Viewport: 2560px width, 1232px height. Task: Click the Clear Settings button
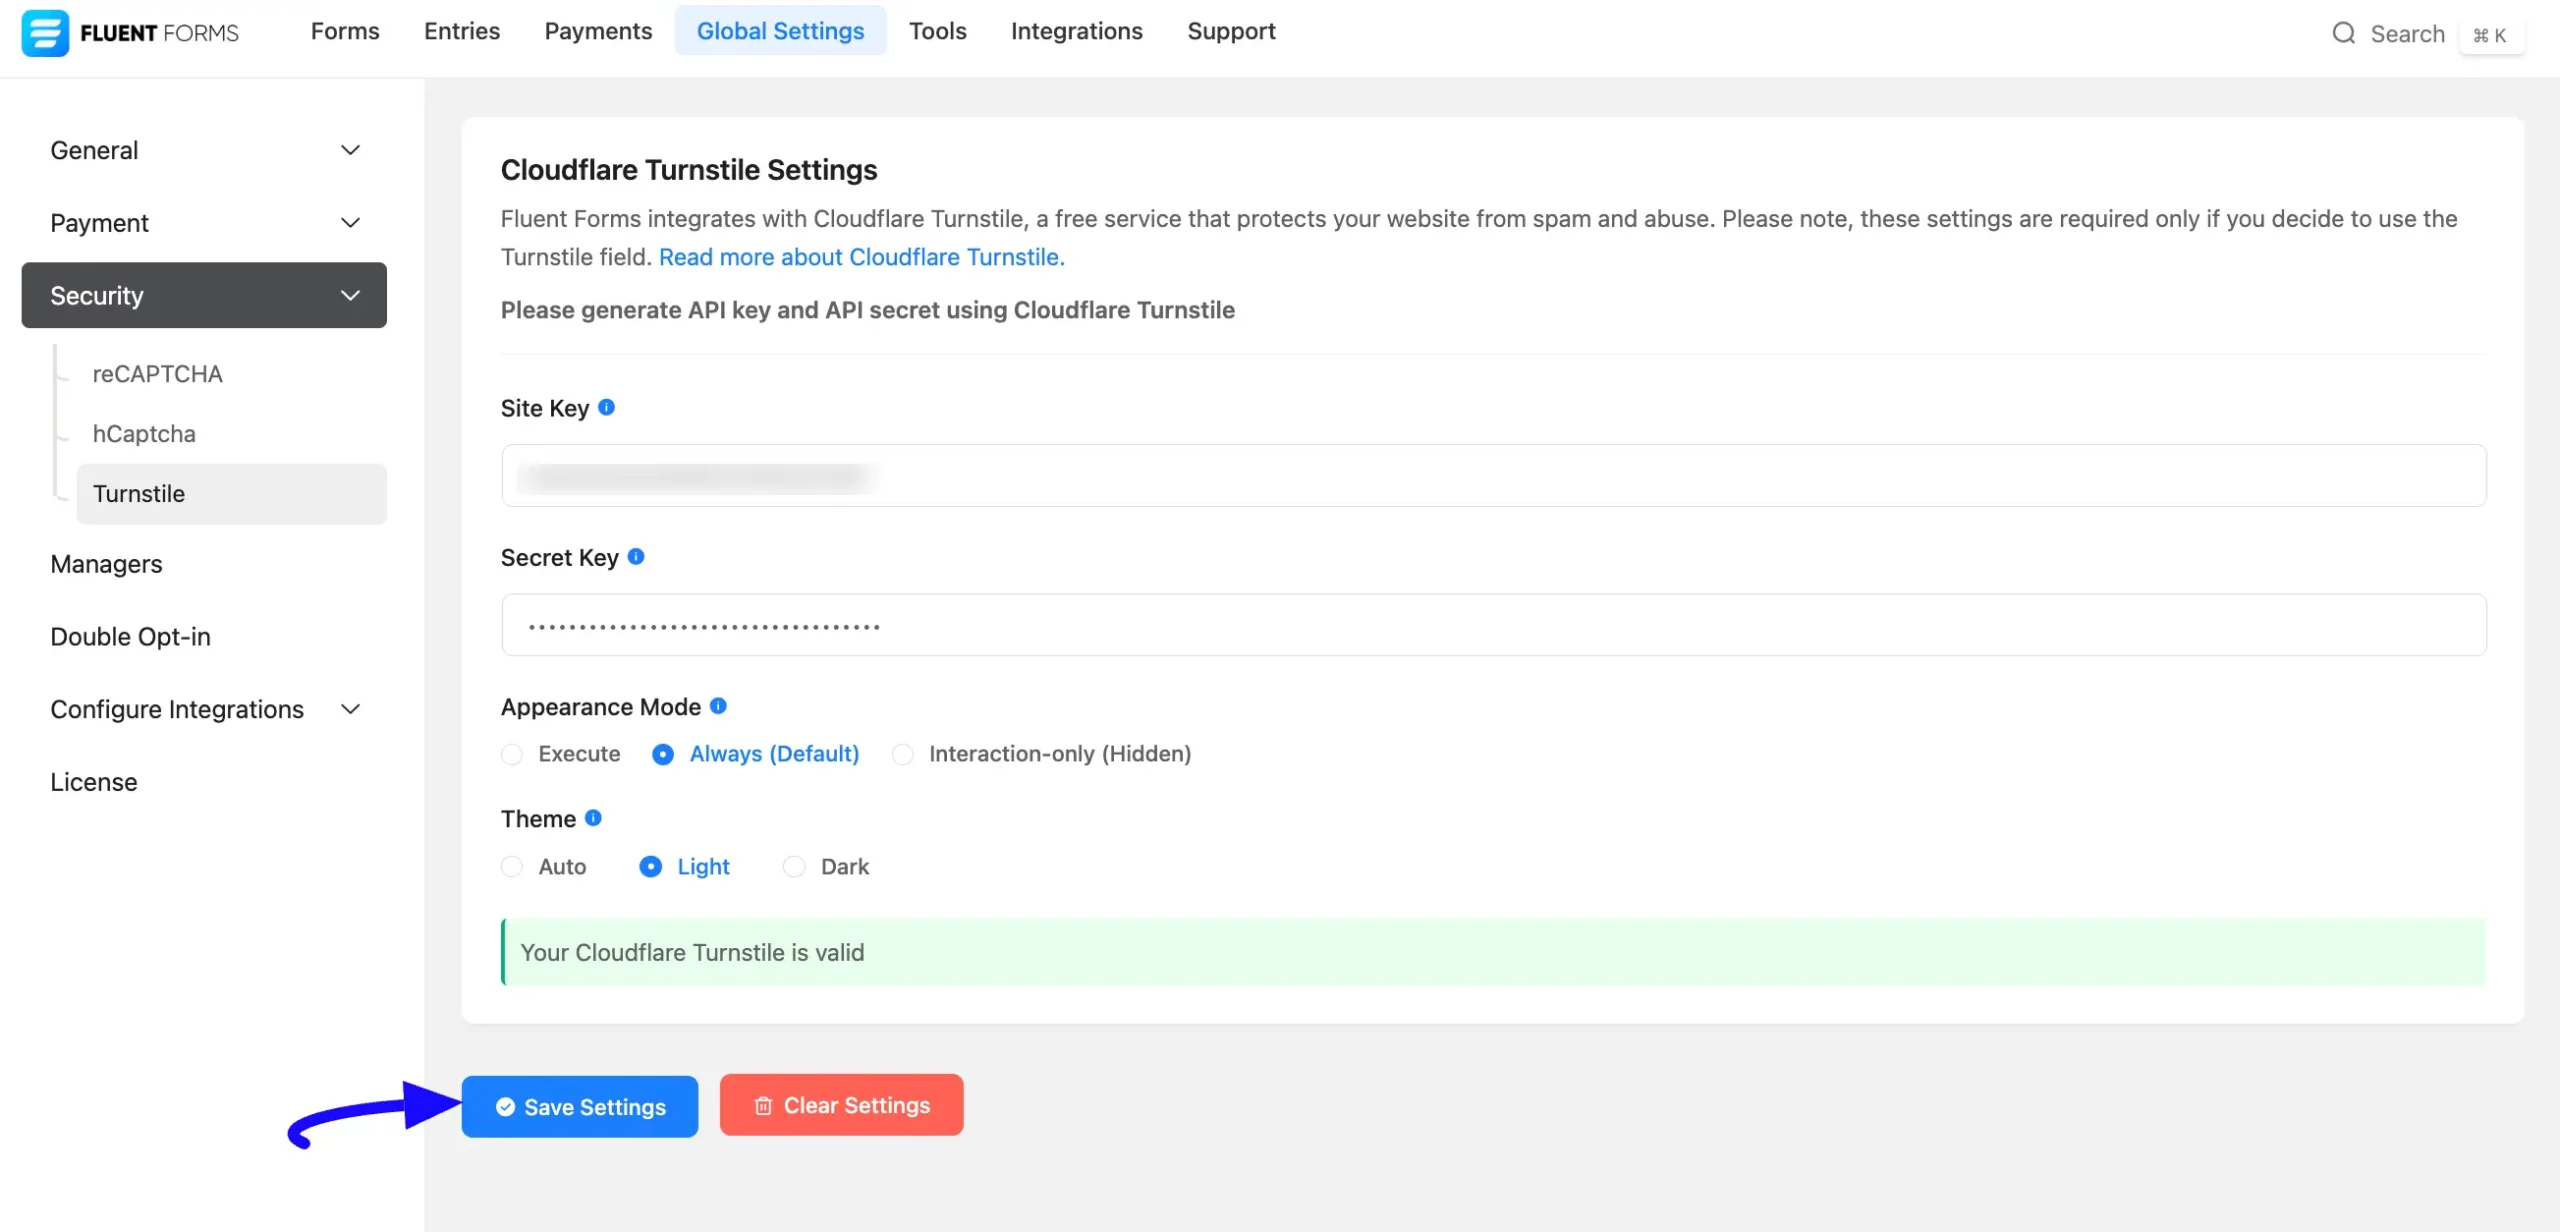(842, 1105)
